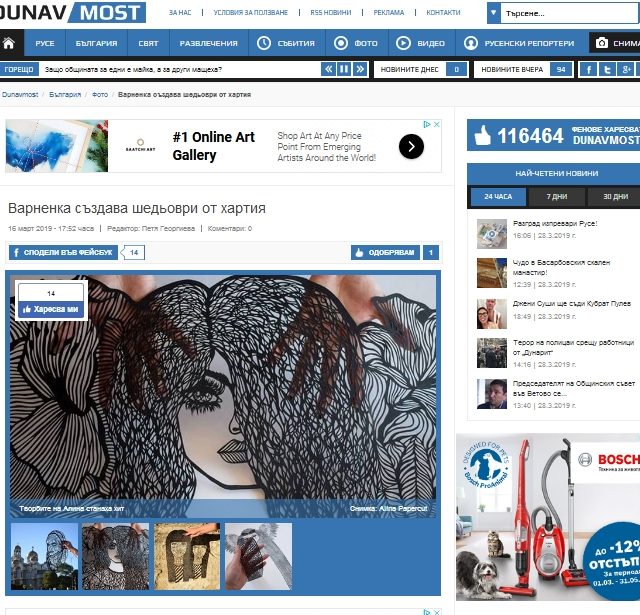Switch to the 30 ДНИ tab
The width and height of the screenshot is (640, 615).
(615, 196)
